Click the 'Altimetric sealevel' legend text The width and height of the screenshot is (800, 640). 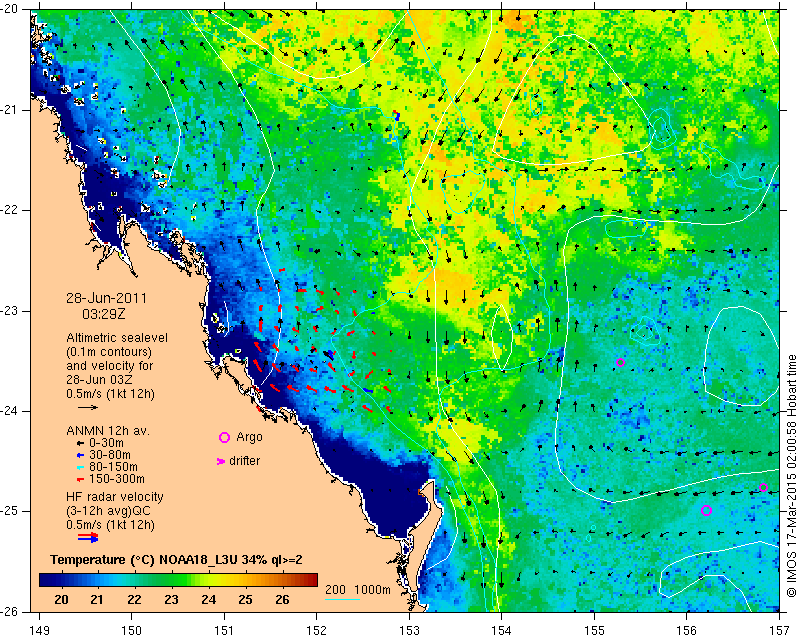tap(117, 338)
